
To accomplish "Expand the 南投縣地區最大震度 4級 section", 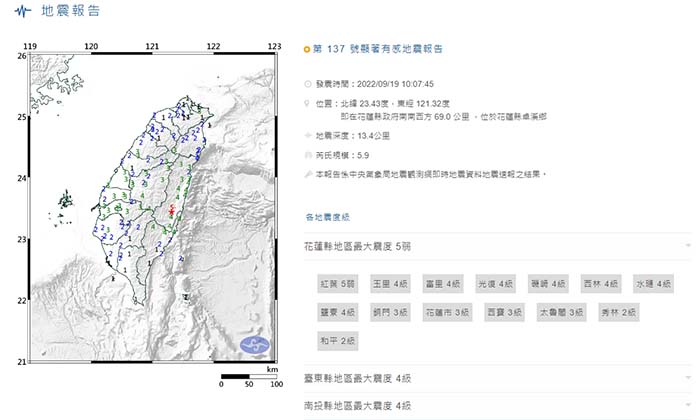I will (x=497, y=405).
